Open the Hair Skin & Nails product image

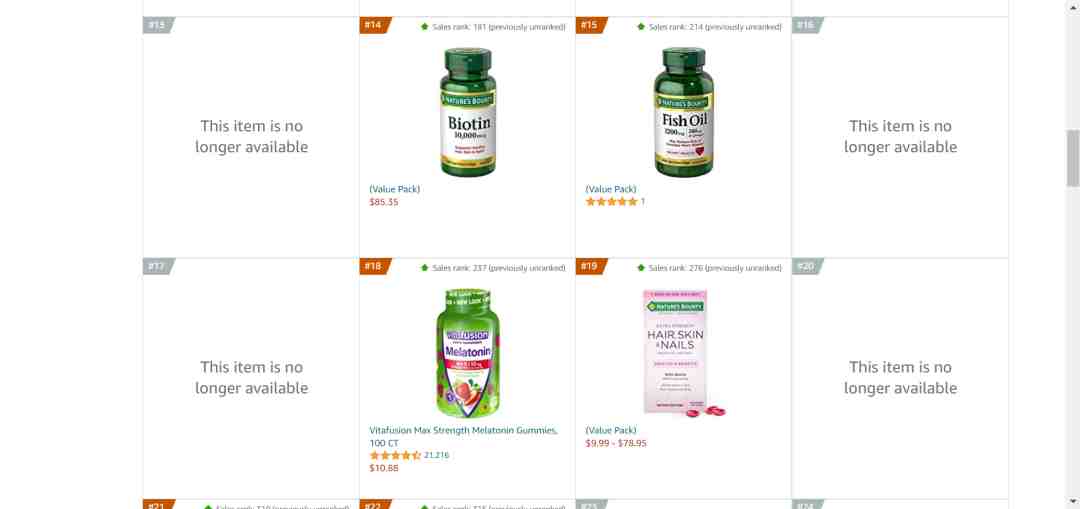(683, 353)
